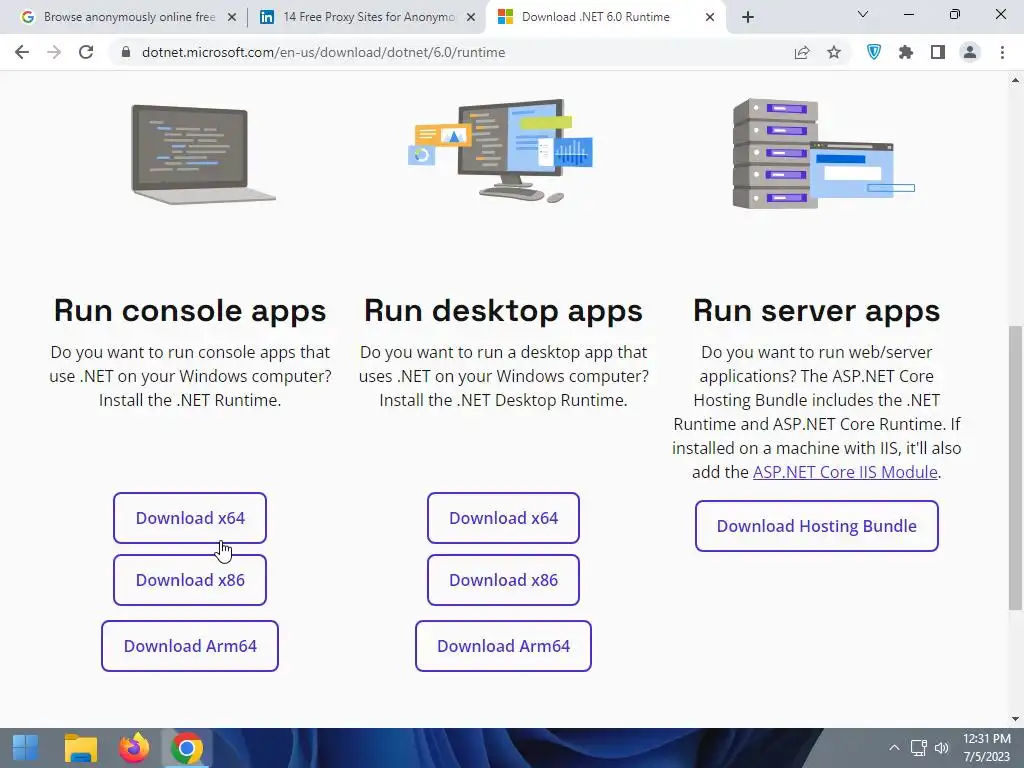Close the 'Download .NET 6.0 Runtime' tab
1024x768 pixels.
[710, 17]
